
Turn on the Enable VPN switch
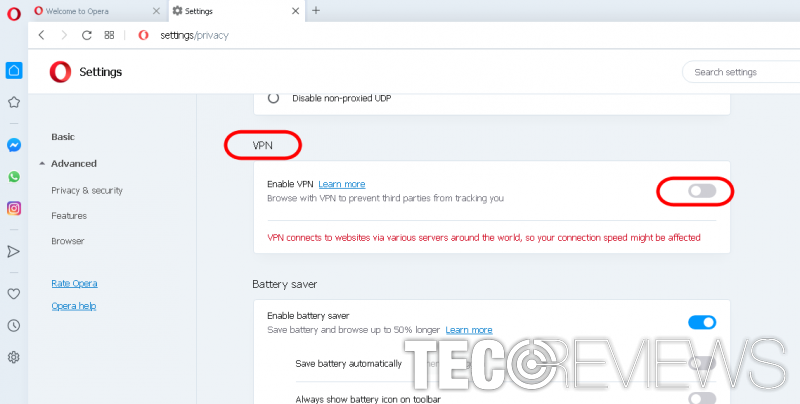pyautogui.click(x=702, y=190)
